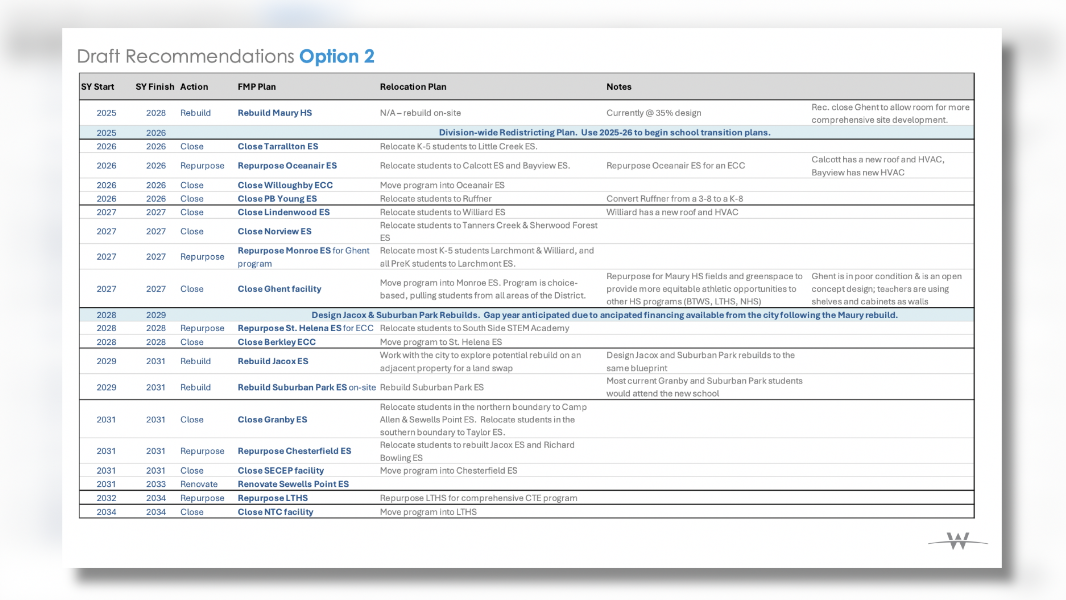Image resolution: width=1066 pixels, height=600 pixels.
Task: Open the 'Rebuild Maury HS' plan entry
Action: coord(274,113)
